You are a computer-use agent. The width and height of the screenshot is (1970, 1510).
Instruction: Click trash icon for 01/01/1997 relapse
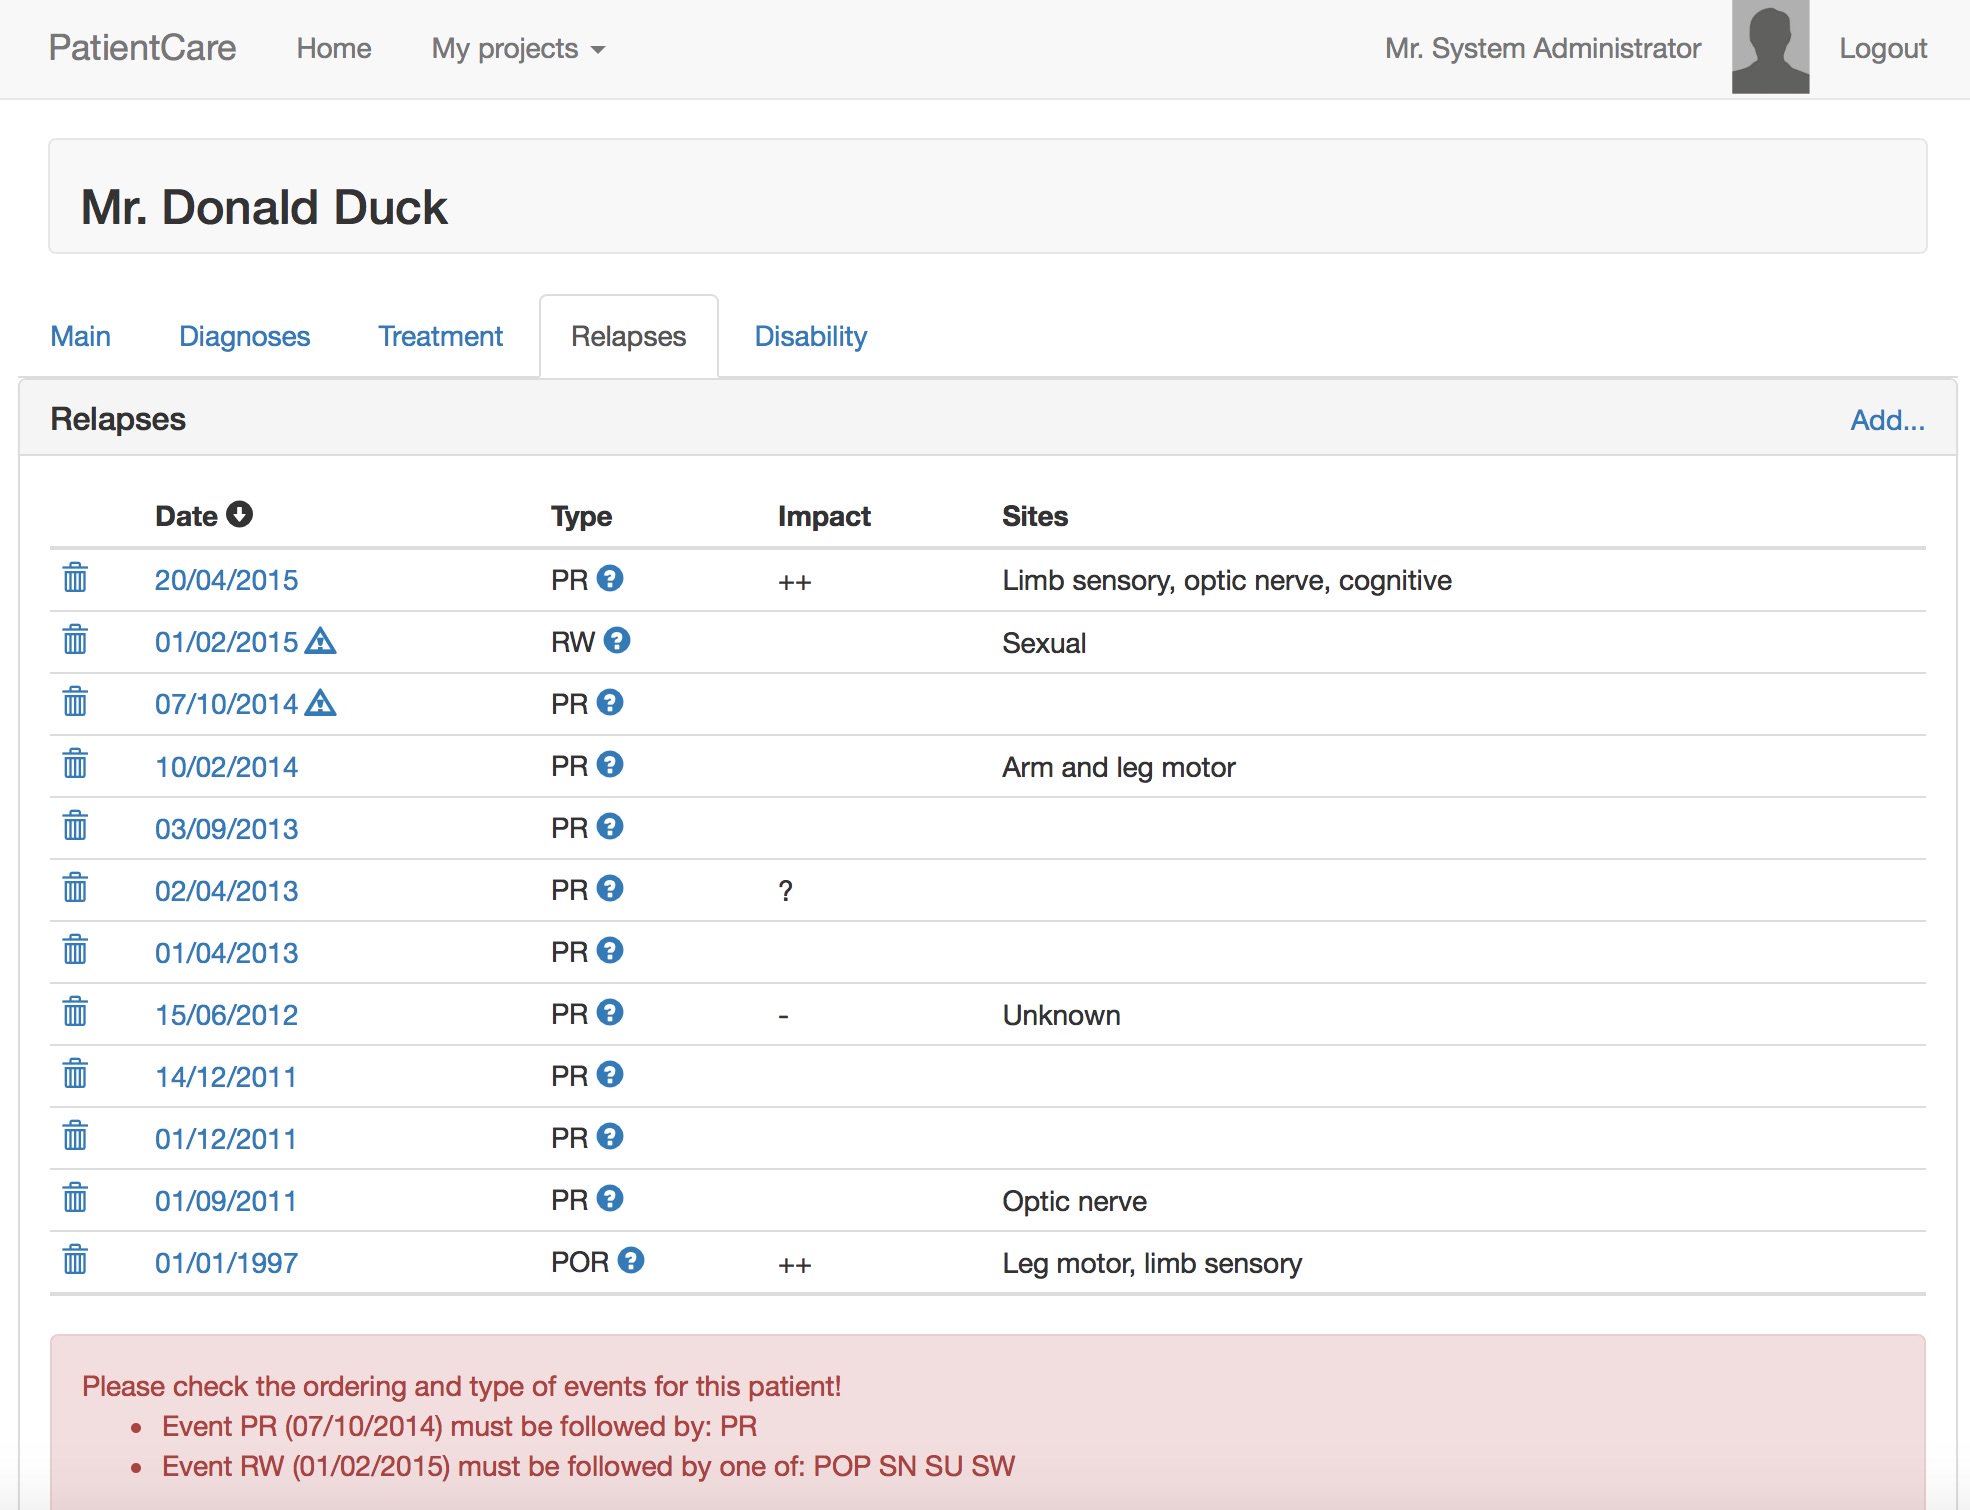[x=75, y=1260]
